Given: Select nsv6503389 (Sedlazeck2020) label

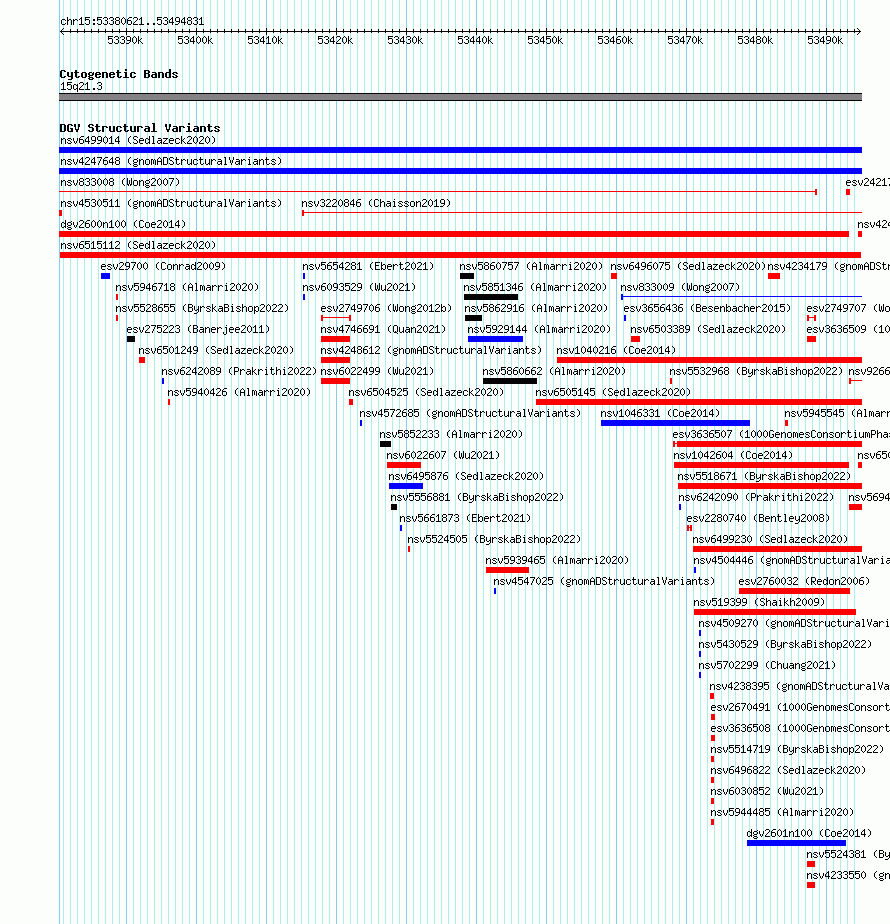Looking at the screenshot, I should 708,329.
